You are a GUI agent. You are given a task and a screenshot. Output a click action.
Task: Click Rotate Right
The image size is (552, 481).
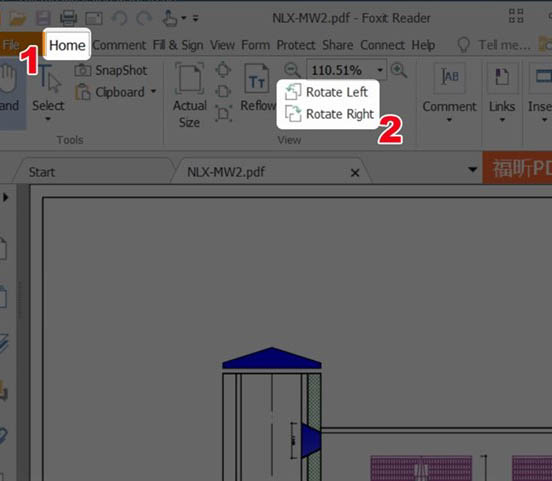coord(329,114)
